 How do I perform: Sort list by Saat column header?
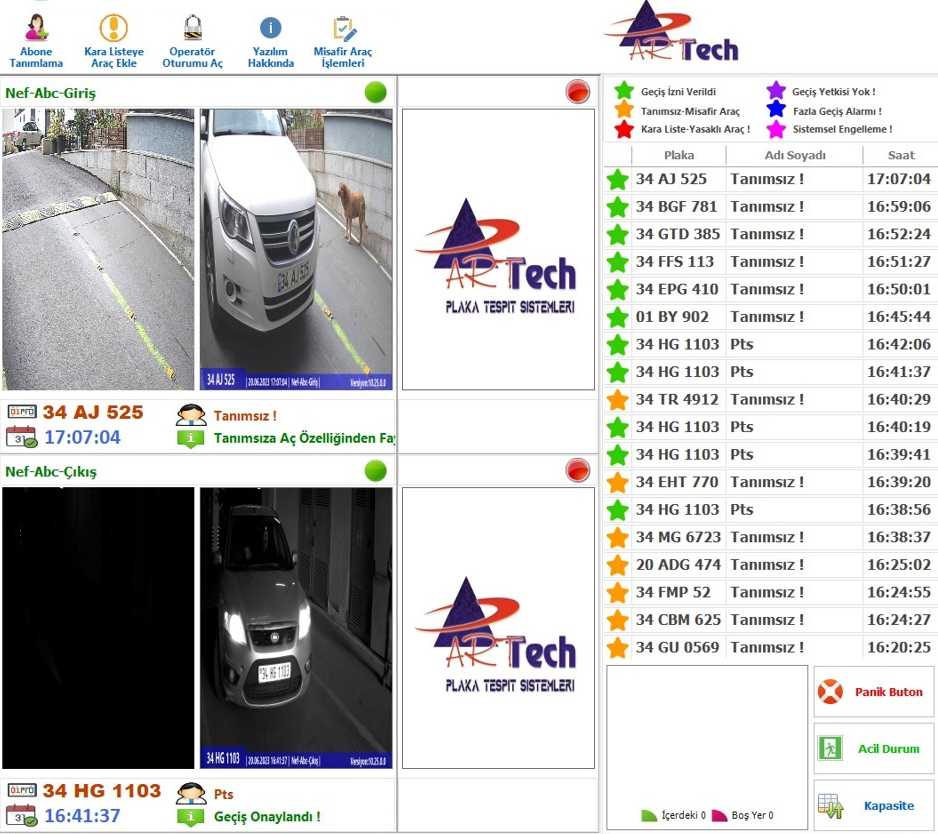tap(900, 155)
